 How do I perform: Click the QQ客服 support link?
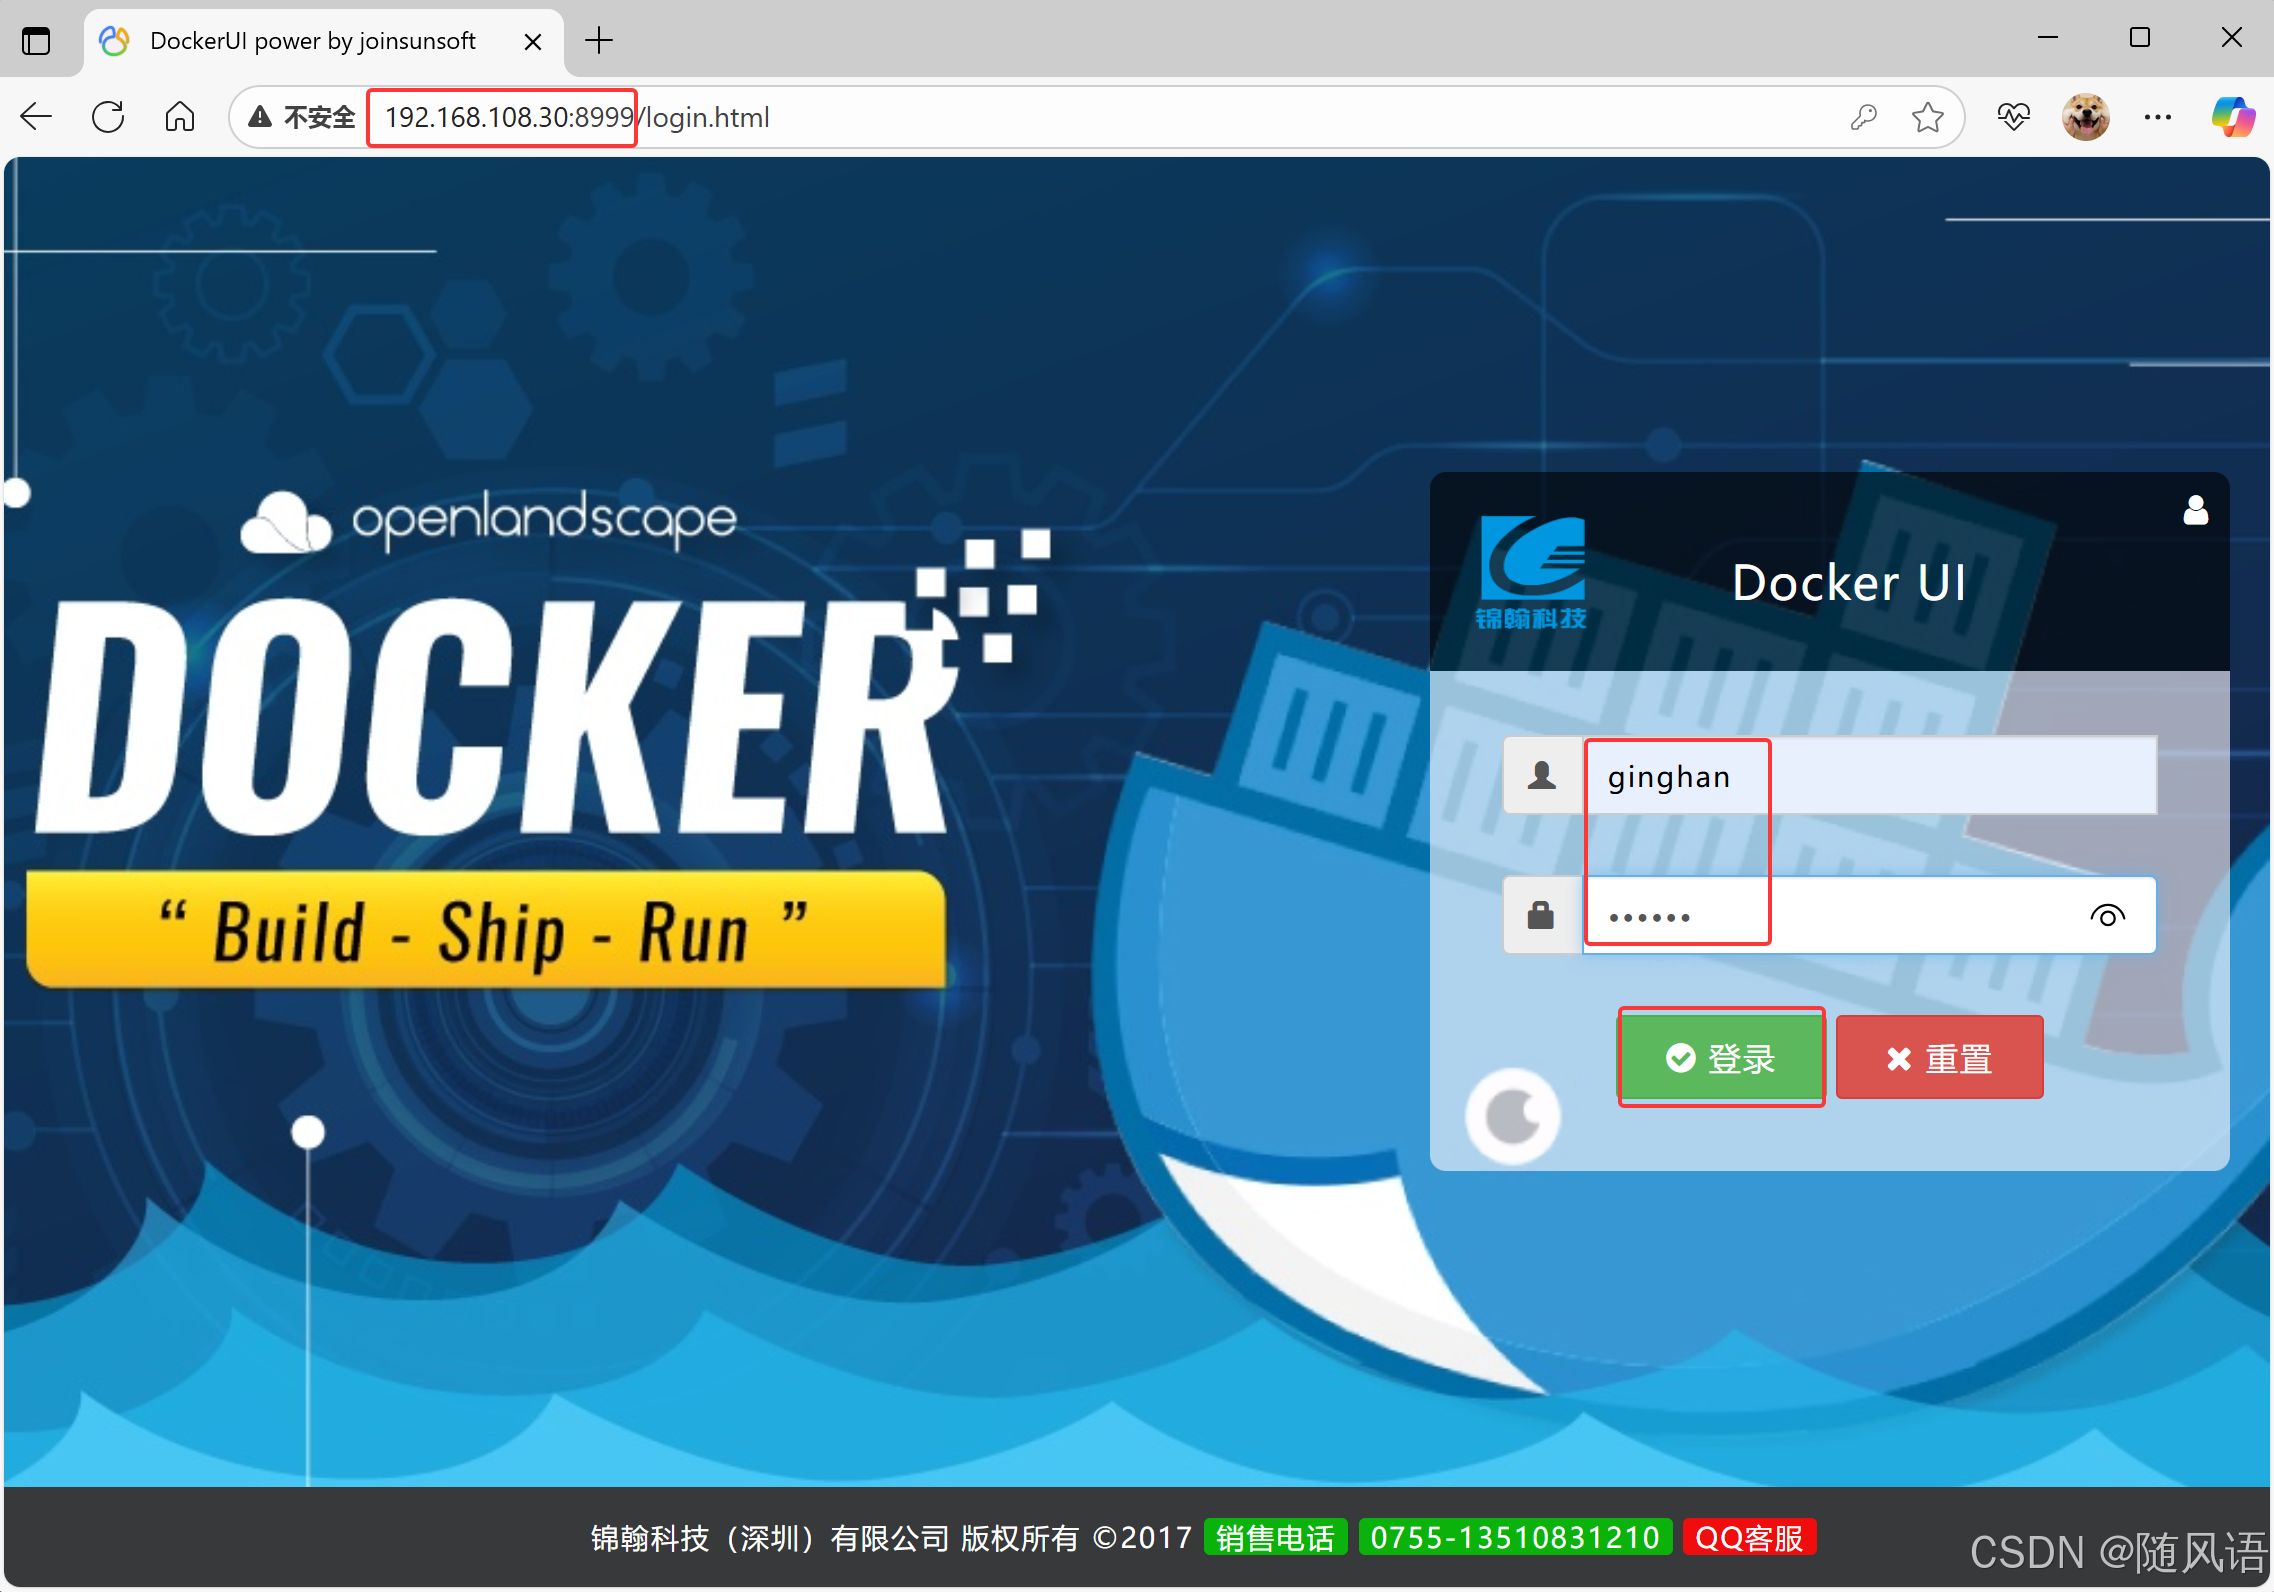point(1749,1537)
